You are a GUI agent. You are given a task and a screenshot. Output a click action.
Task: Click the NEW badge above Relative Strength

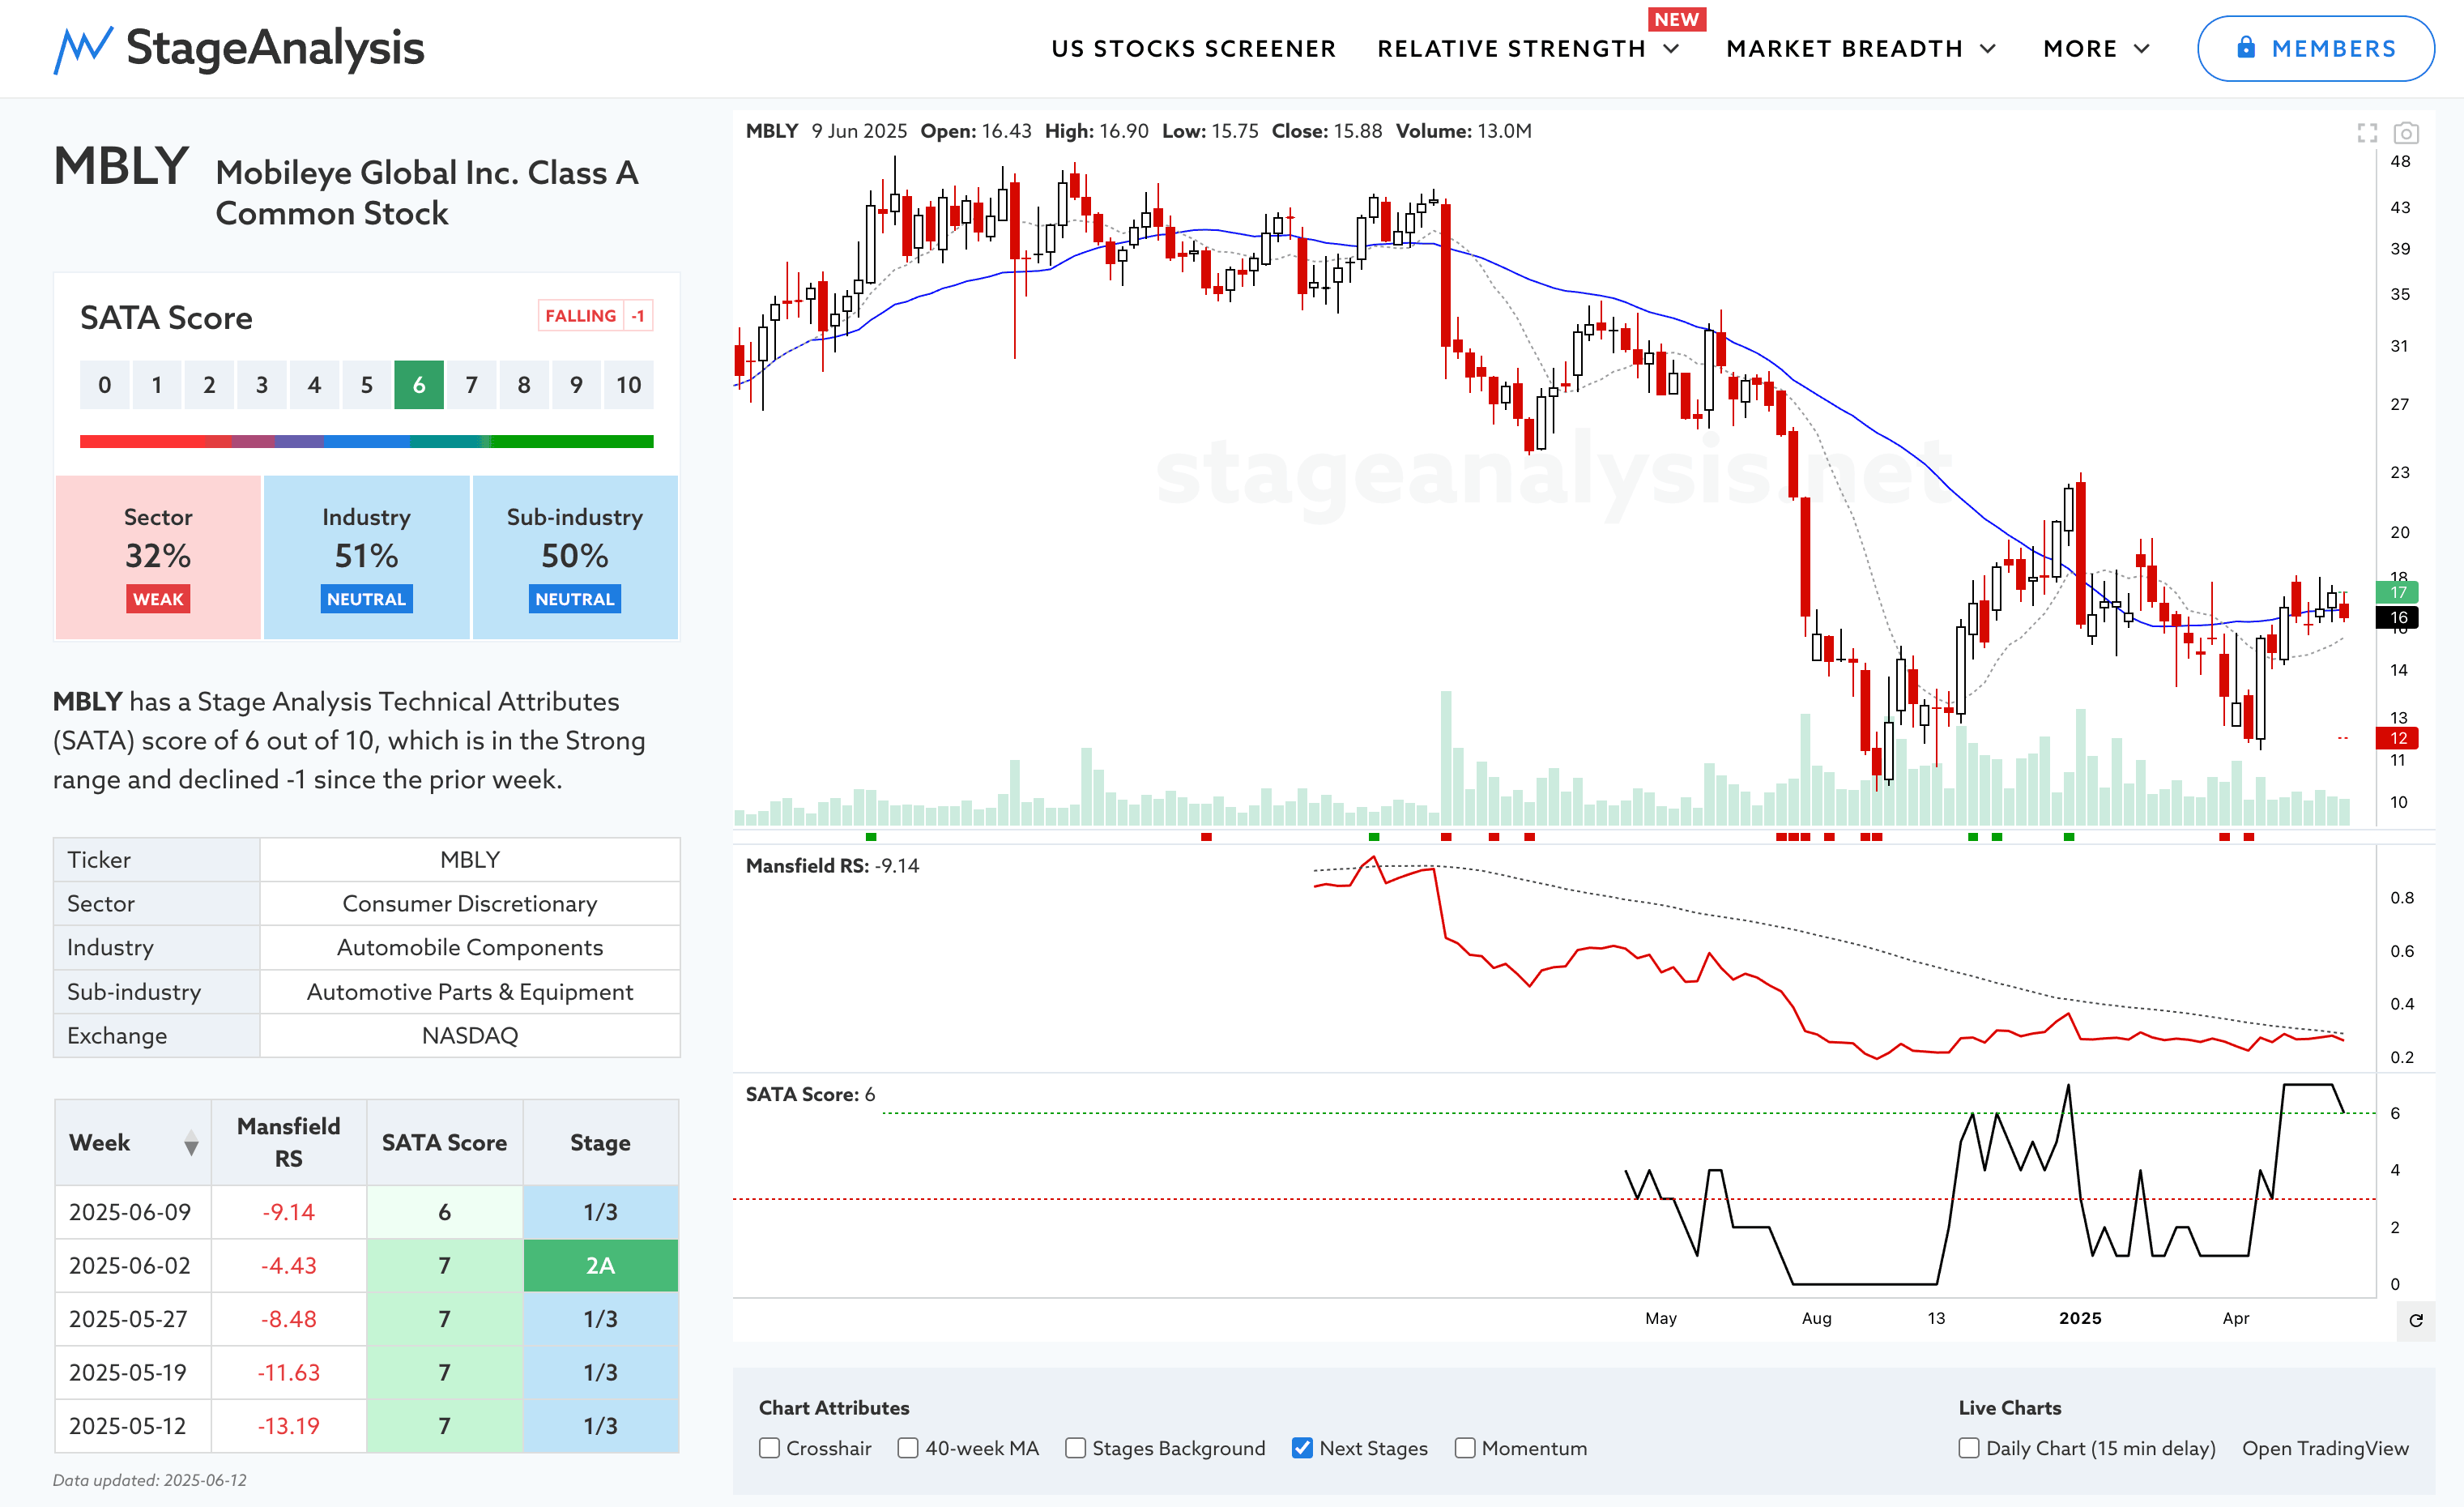coord(1677,19)
